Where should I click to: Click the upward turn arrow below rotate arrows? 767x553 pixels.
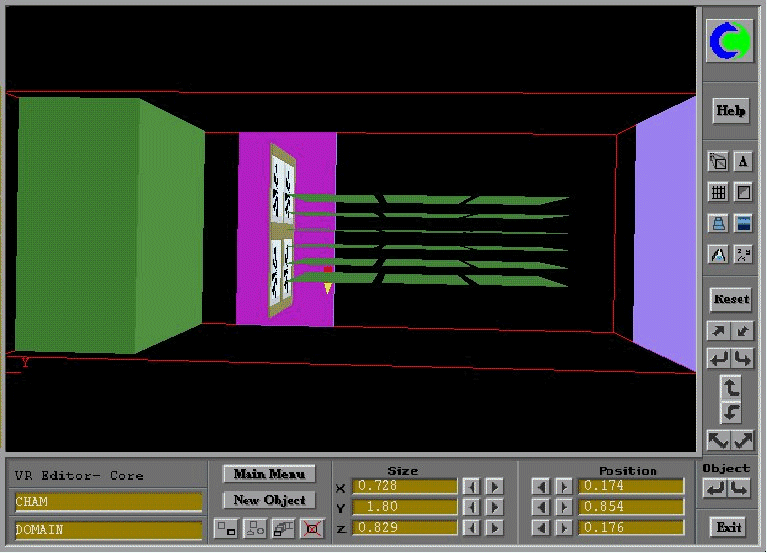(x=730, y=388)
